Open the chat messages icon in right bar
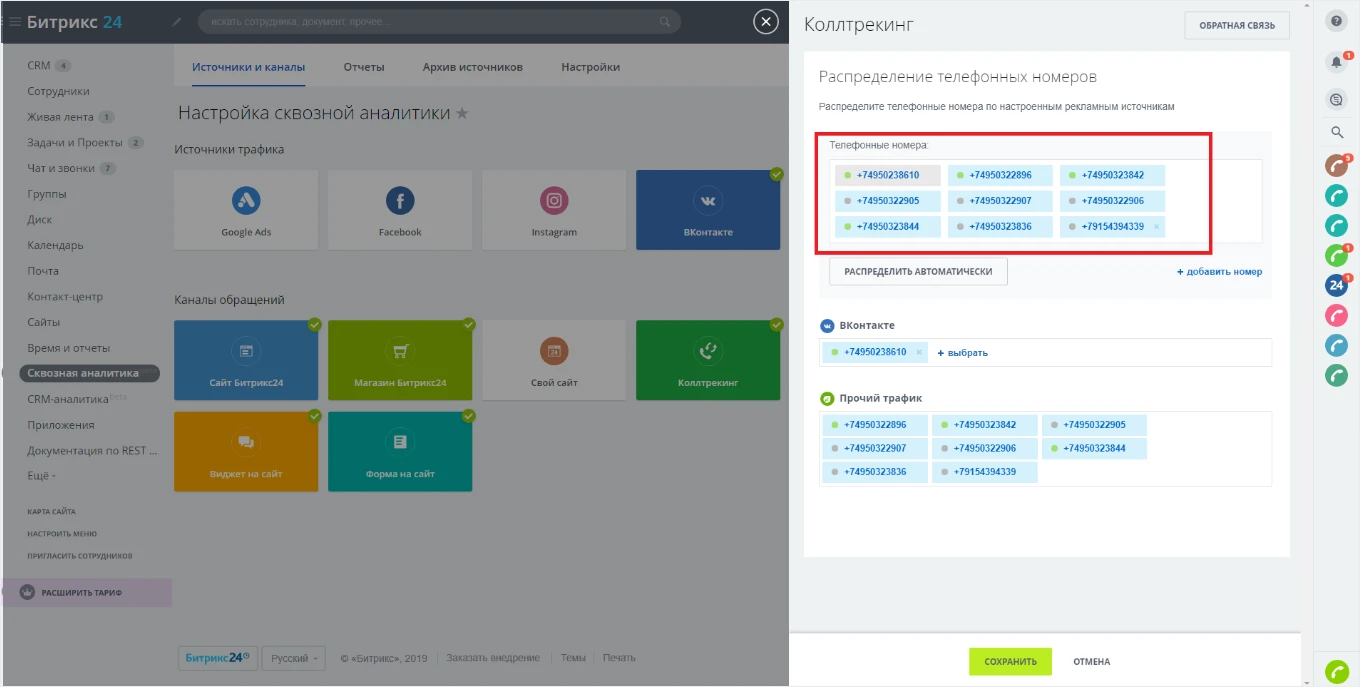The width and height of the screenshot is (1360, 687). click(x=1336, y=99)
